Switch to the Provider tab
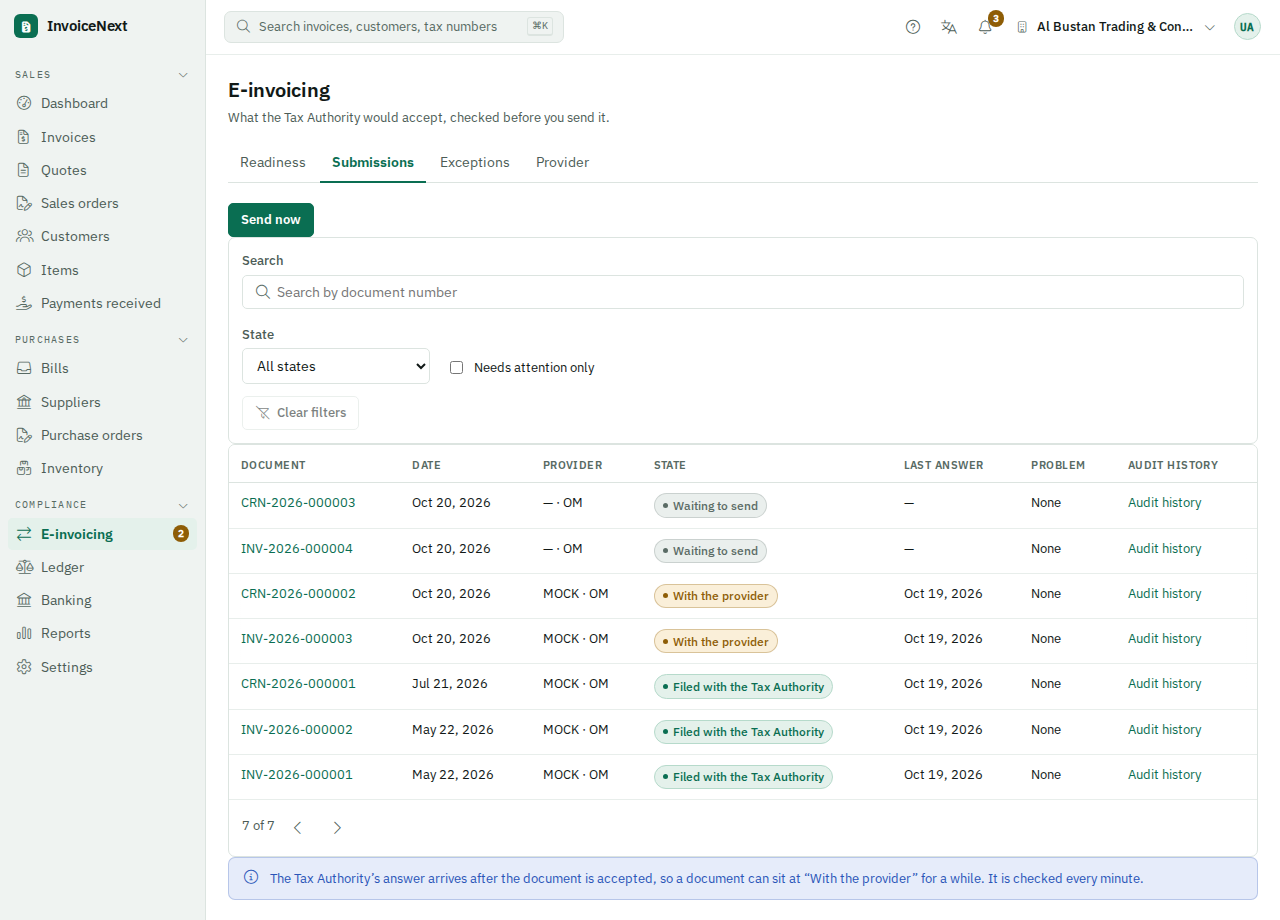The width and height of the screenshot is (1280, 920). [x=562, y=162]
